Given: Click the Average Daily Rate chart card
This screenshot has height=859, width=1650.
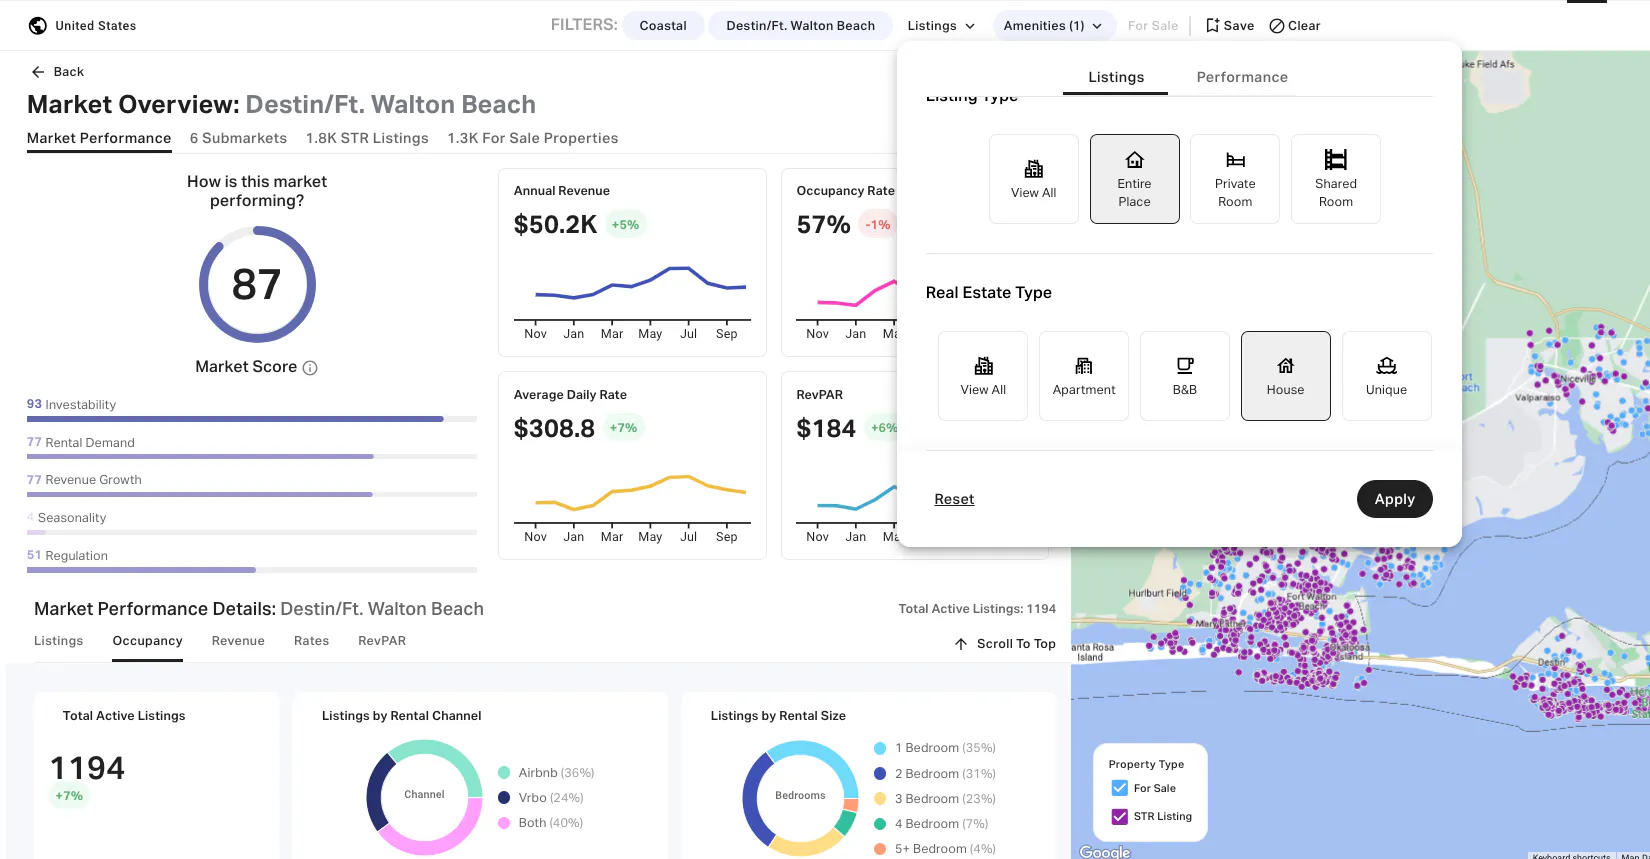Looking at the screenshot, I should [632, 465].
